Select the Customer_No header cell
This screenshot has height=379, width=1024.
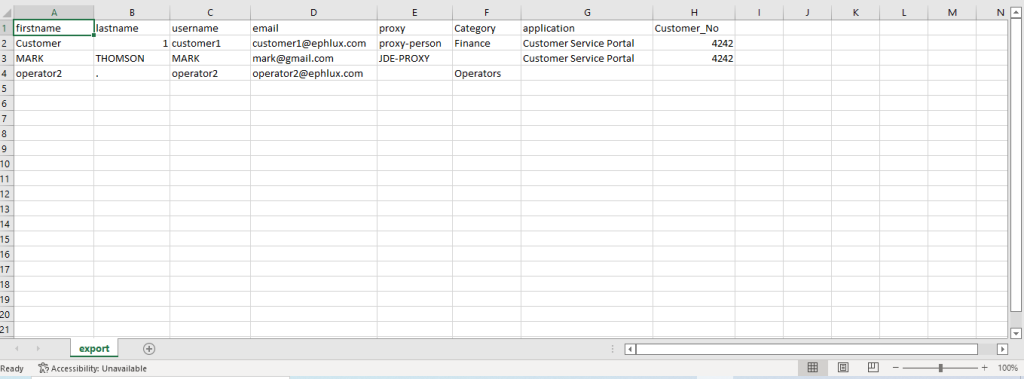[x=694, y=28]
